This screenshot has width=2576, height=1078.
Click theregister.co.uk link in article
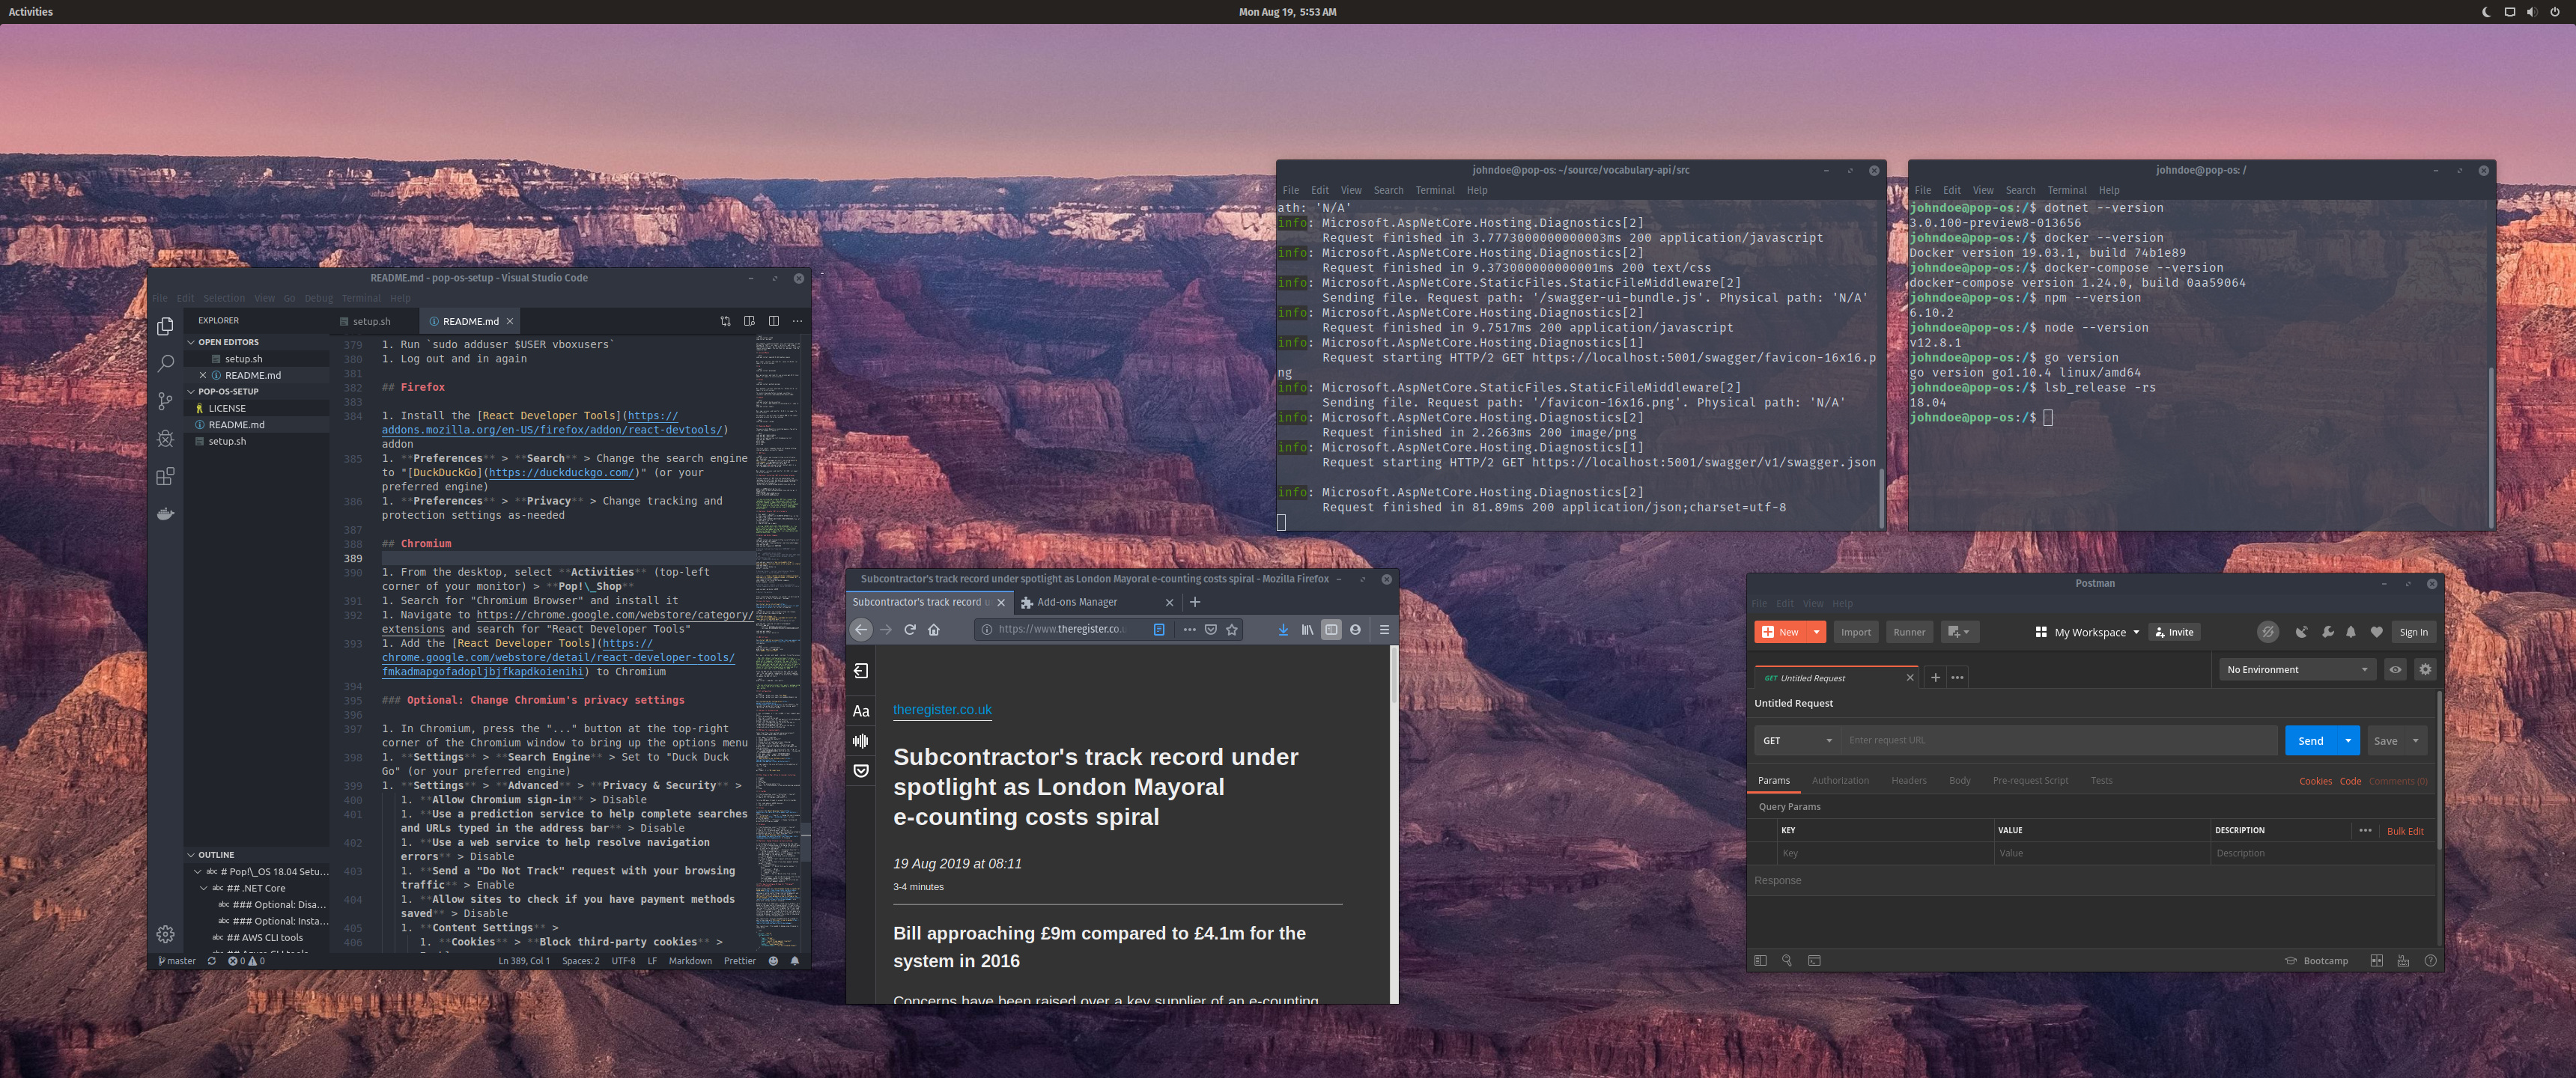[941, 710]
